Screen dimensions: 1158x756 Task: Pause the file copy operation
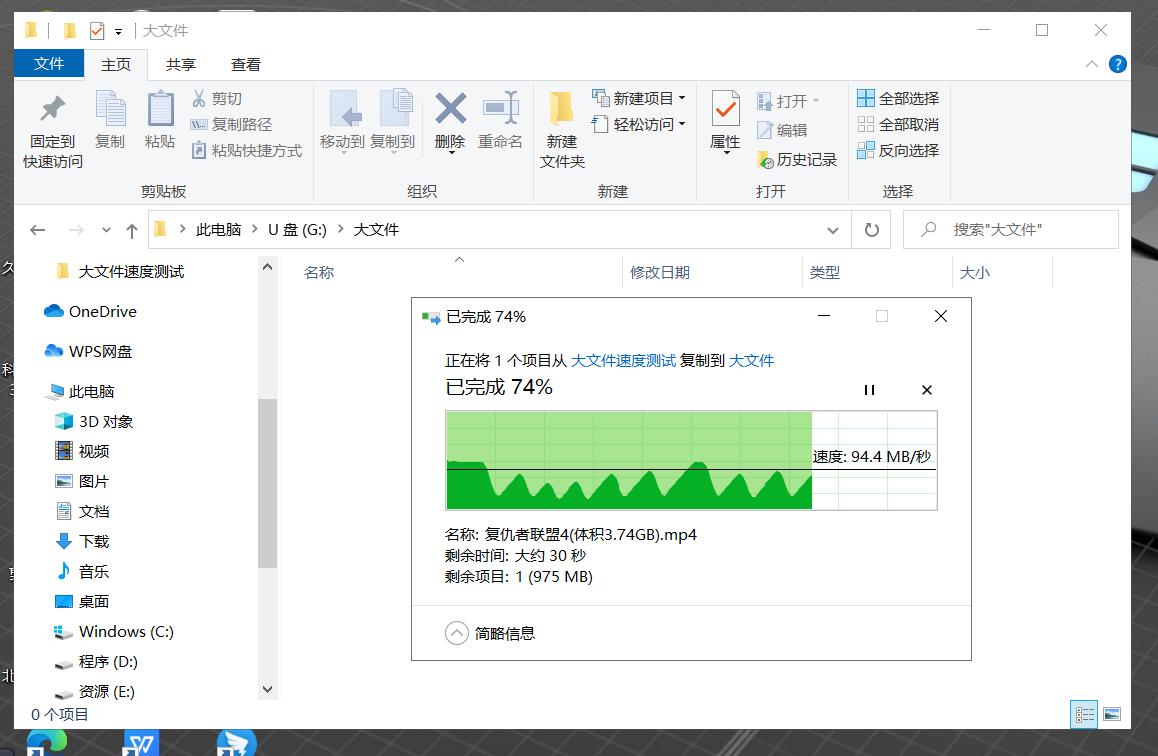[869, 390]
